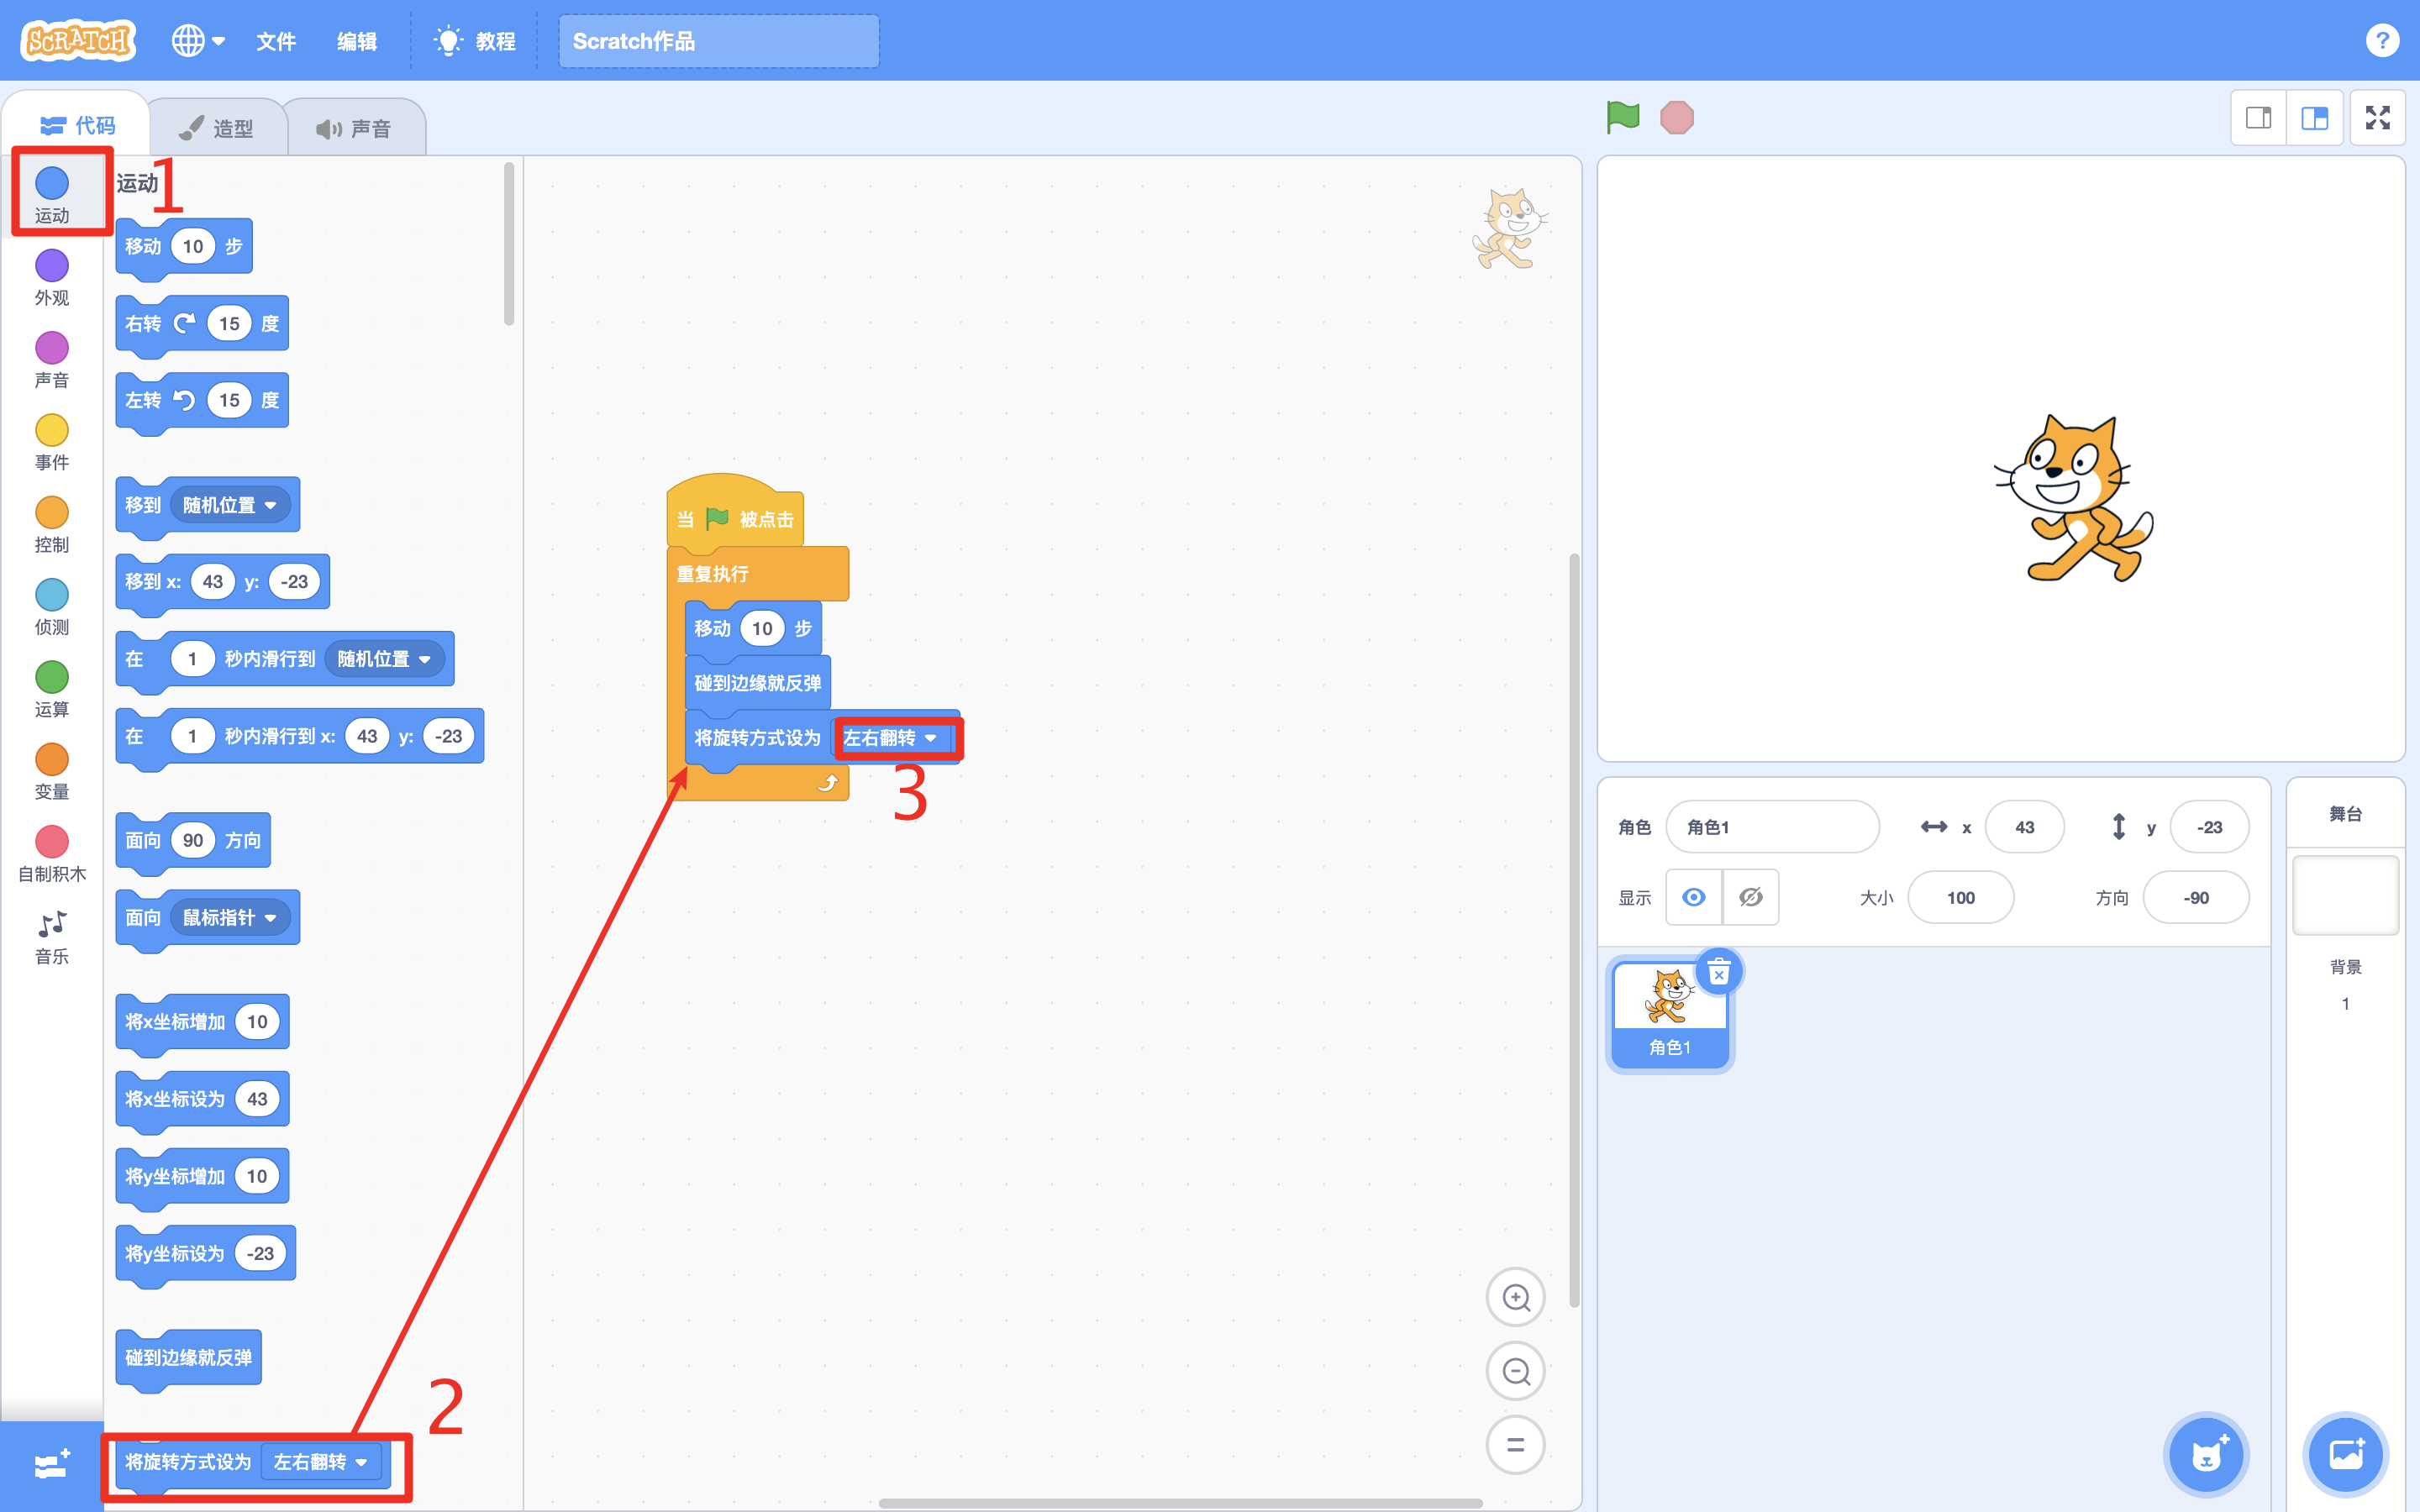Open 教程 tutorials
The width and height of the screenshot is (2420, 1512).
point(475,41)
